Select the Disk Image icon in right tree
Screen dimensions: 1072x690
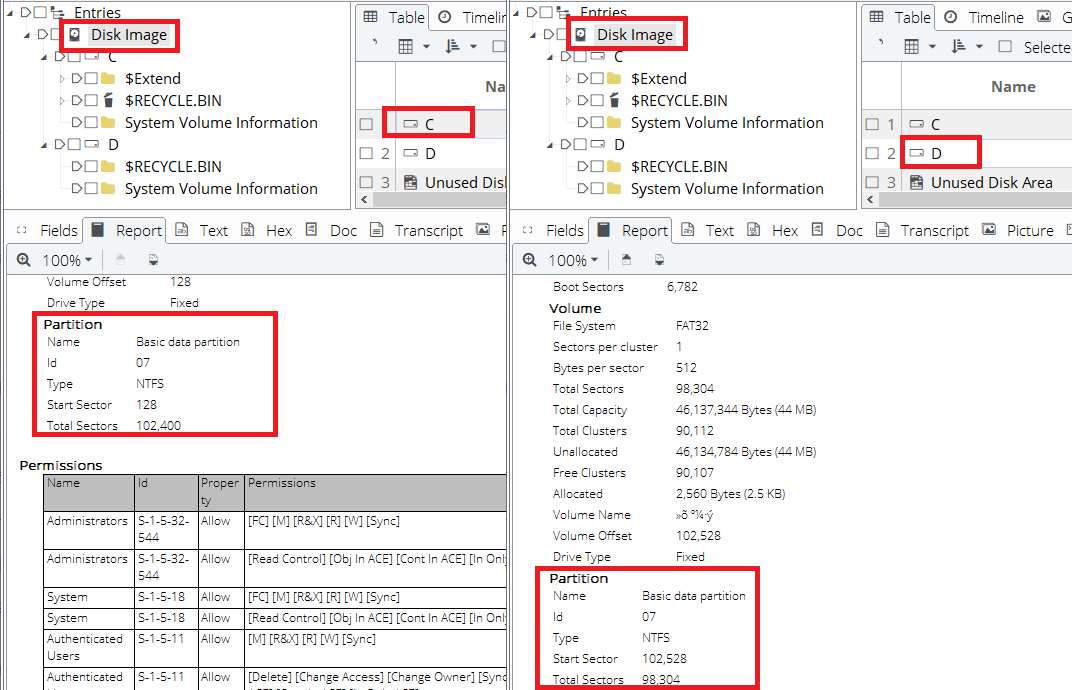[580, 35]
